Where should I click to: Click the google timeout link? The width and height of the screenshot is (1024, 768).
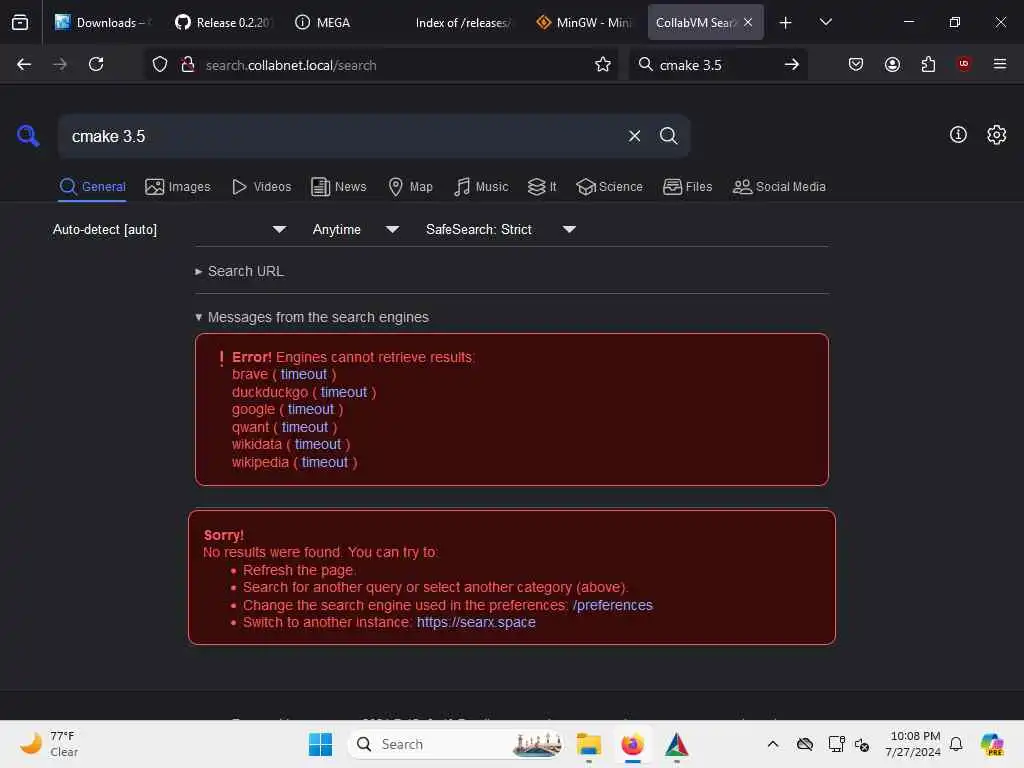[311, 409]
